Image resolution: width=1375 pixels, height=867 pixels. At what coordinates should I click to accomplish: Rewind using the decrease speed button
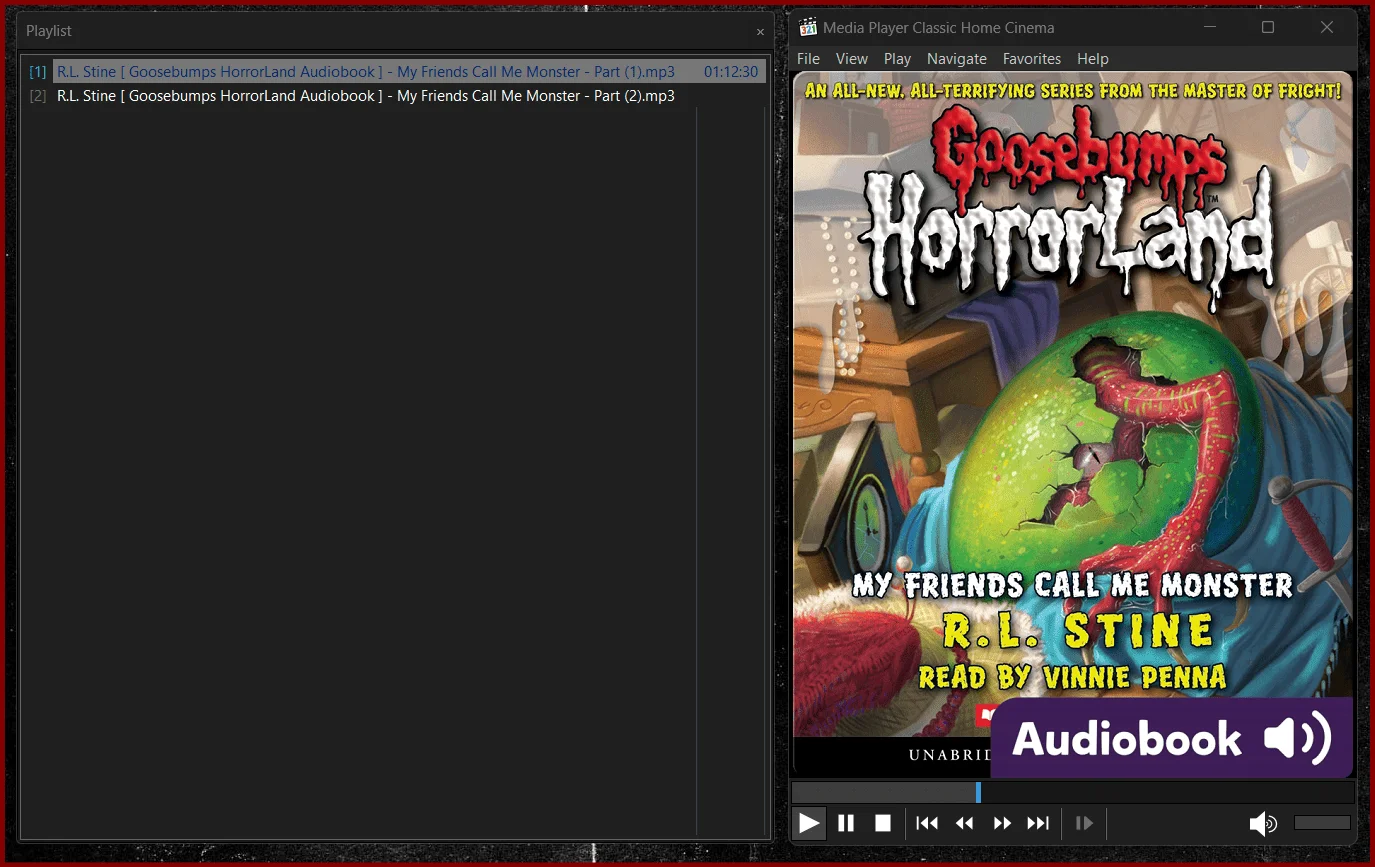(964, 823)
